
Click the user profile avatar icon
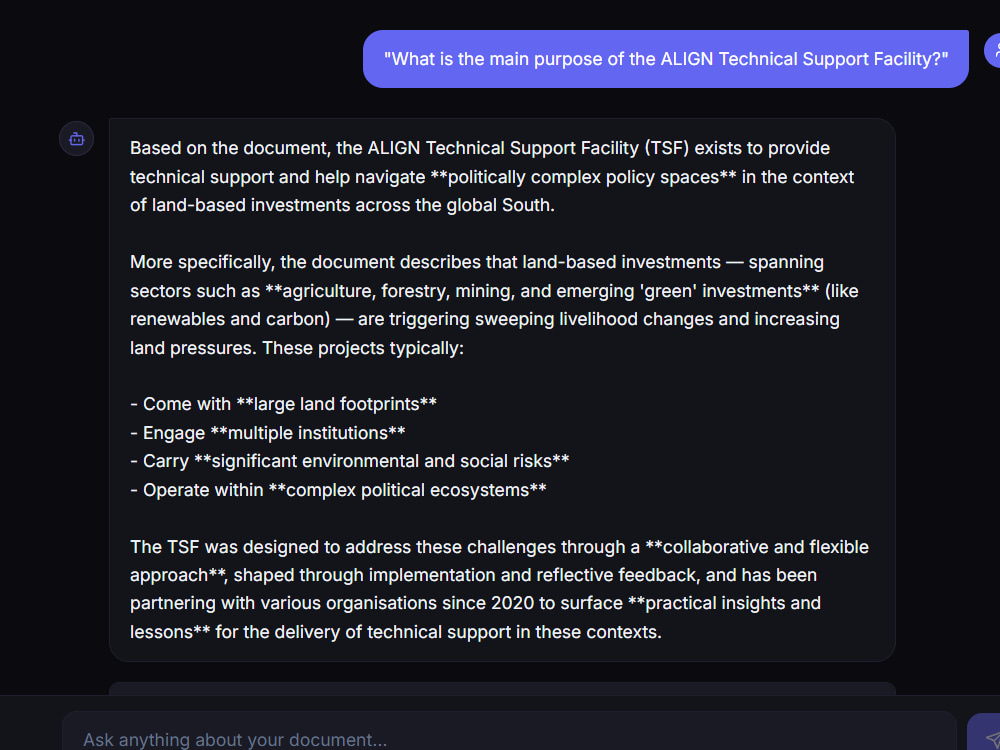[x=992, y=50]
